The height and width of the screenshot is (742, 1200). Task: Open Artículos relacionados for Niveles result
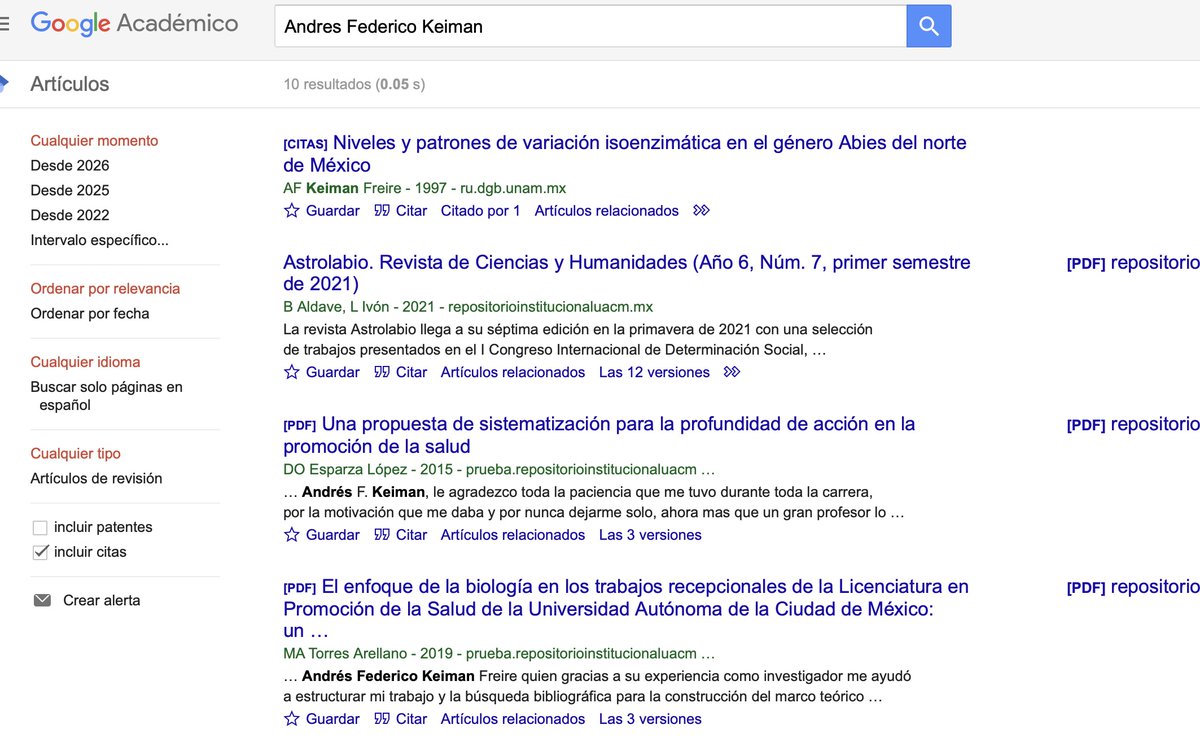(x=607, y=211)
